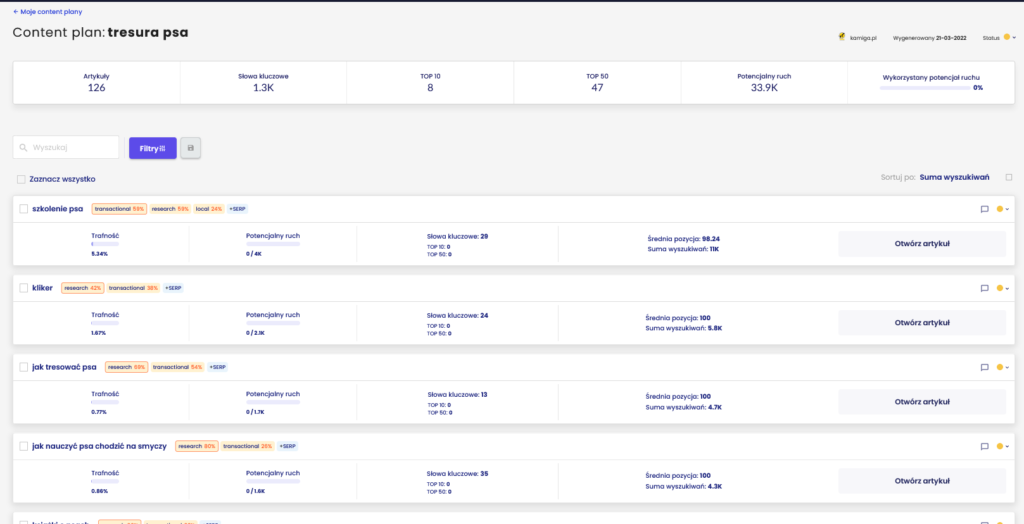The image size is (1024, 524).
Task: Check the szkolenie psa article checkbox
Action: (23, 209)
